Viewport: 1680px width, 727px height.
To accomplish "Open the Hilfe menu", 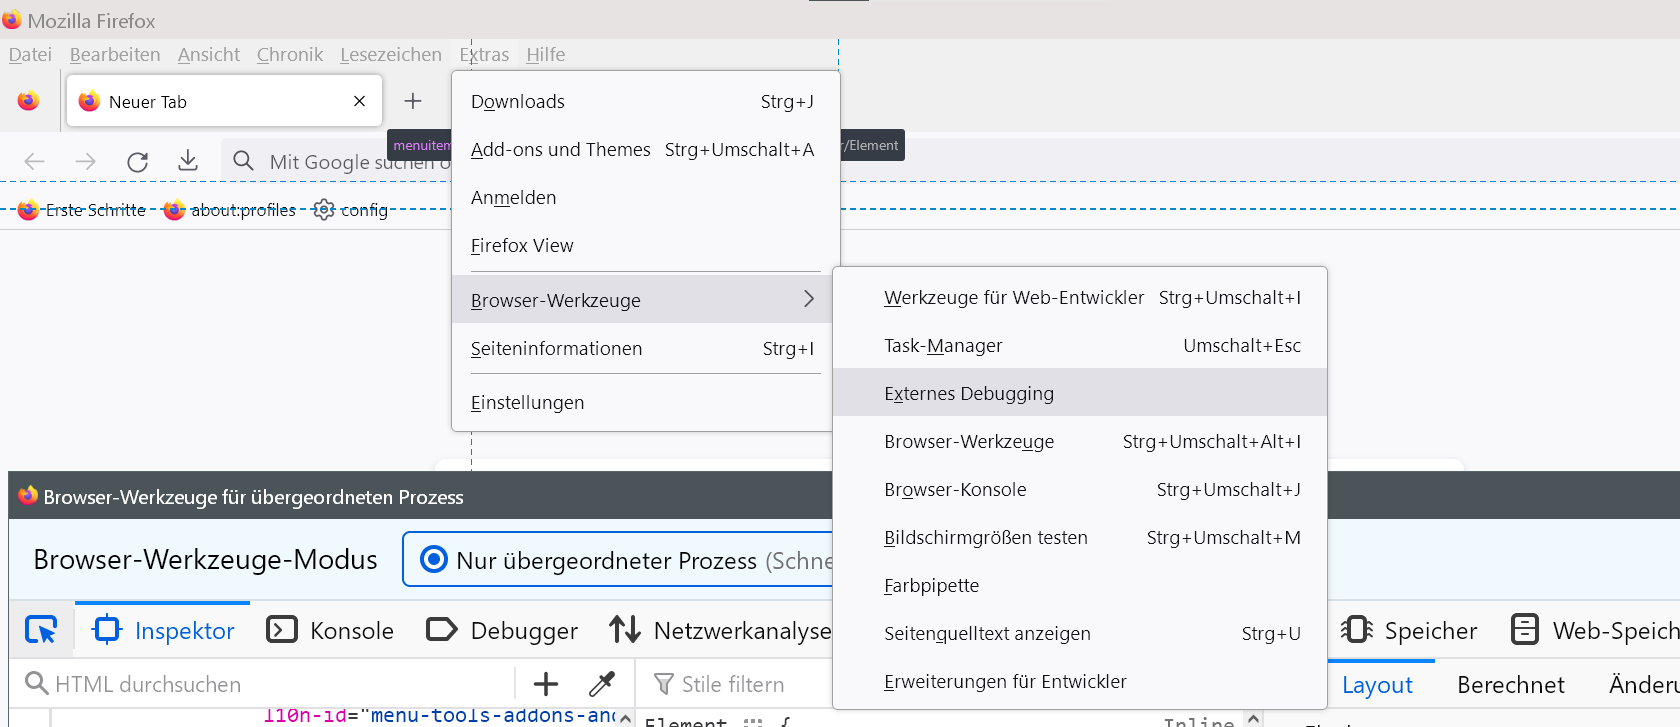I will pyautogui.click(x=545, y=55).
